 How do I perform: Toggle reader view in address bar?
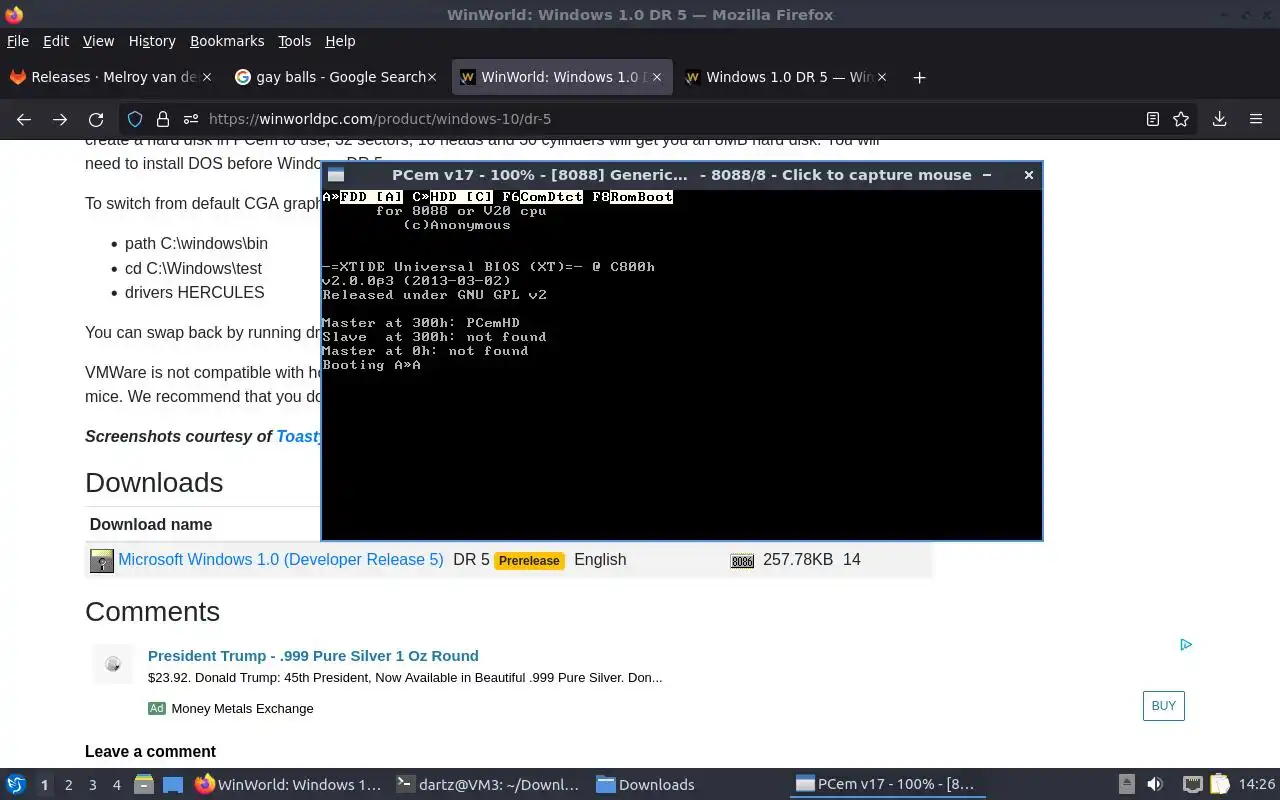pos(1152,119)
